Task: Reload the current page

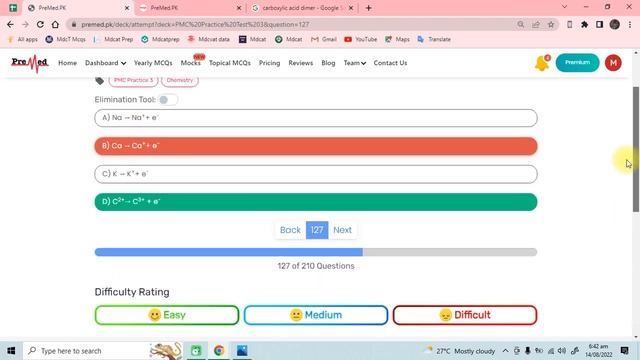Action: click(40, 24)
